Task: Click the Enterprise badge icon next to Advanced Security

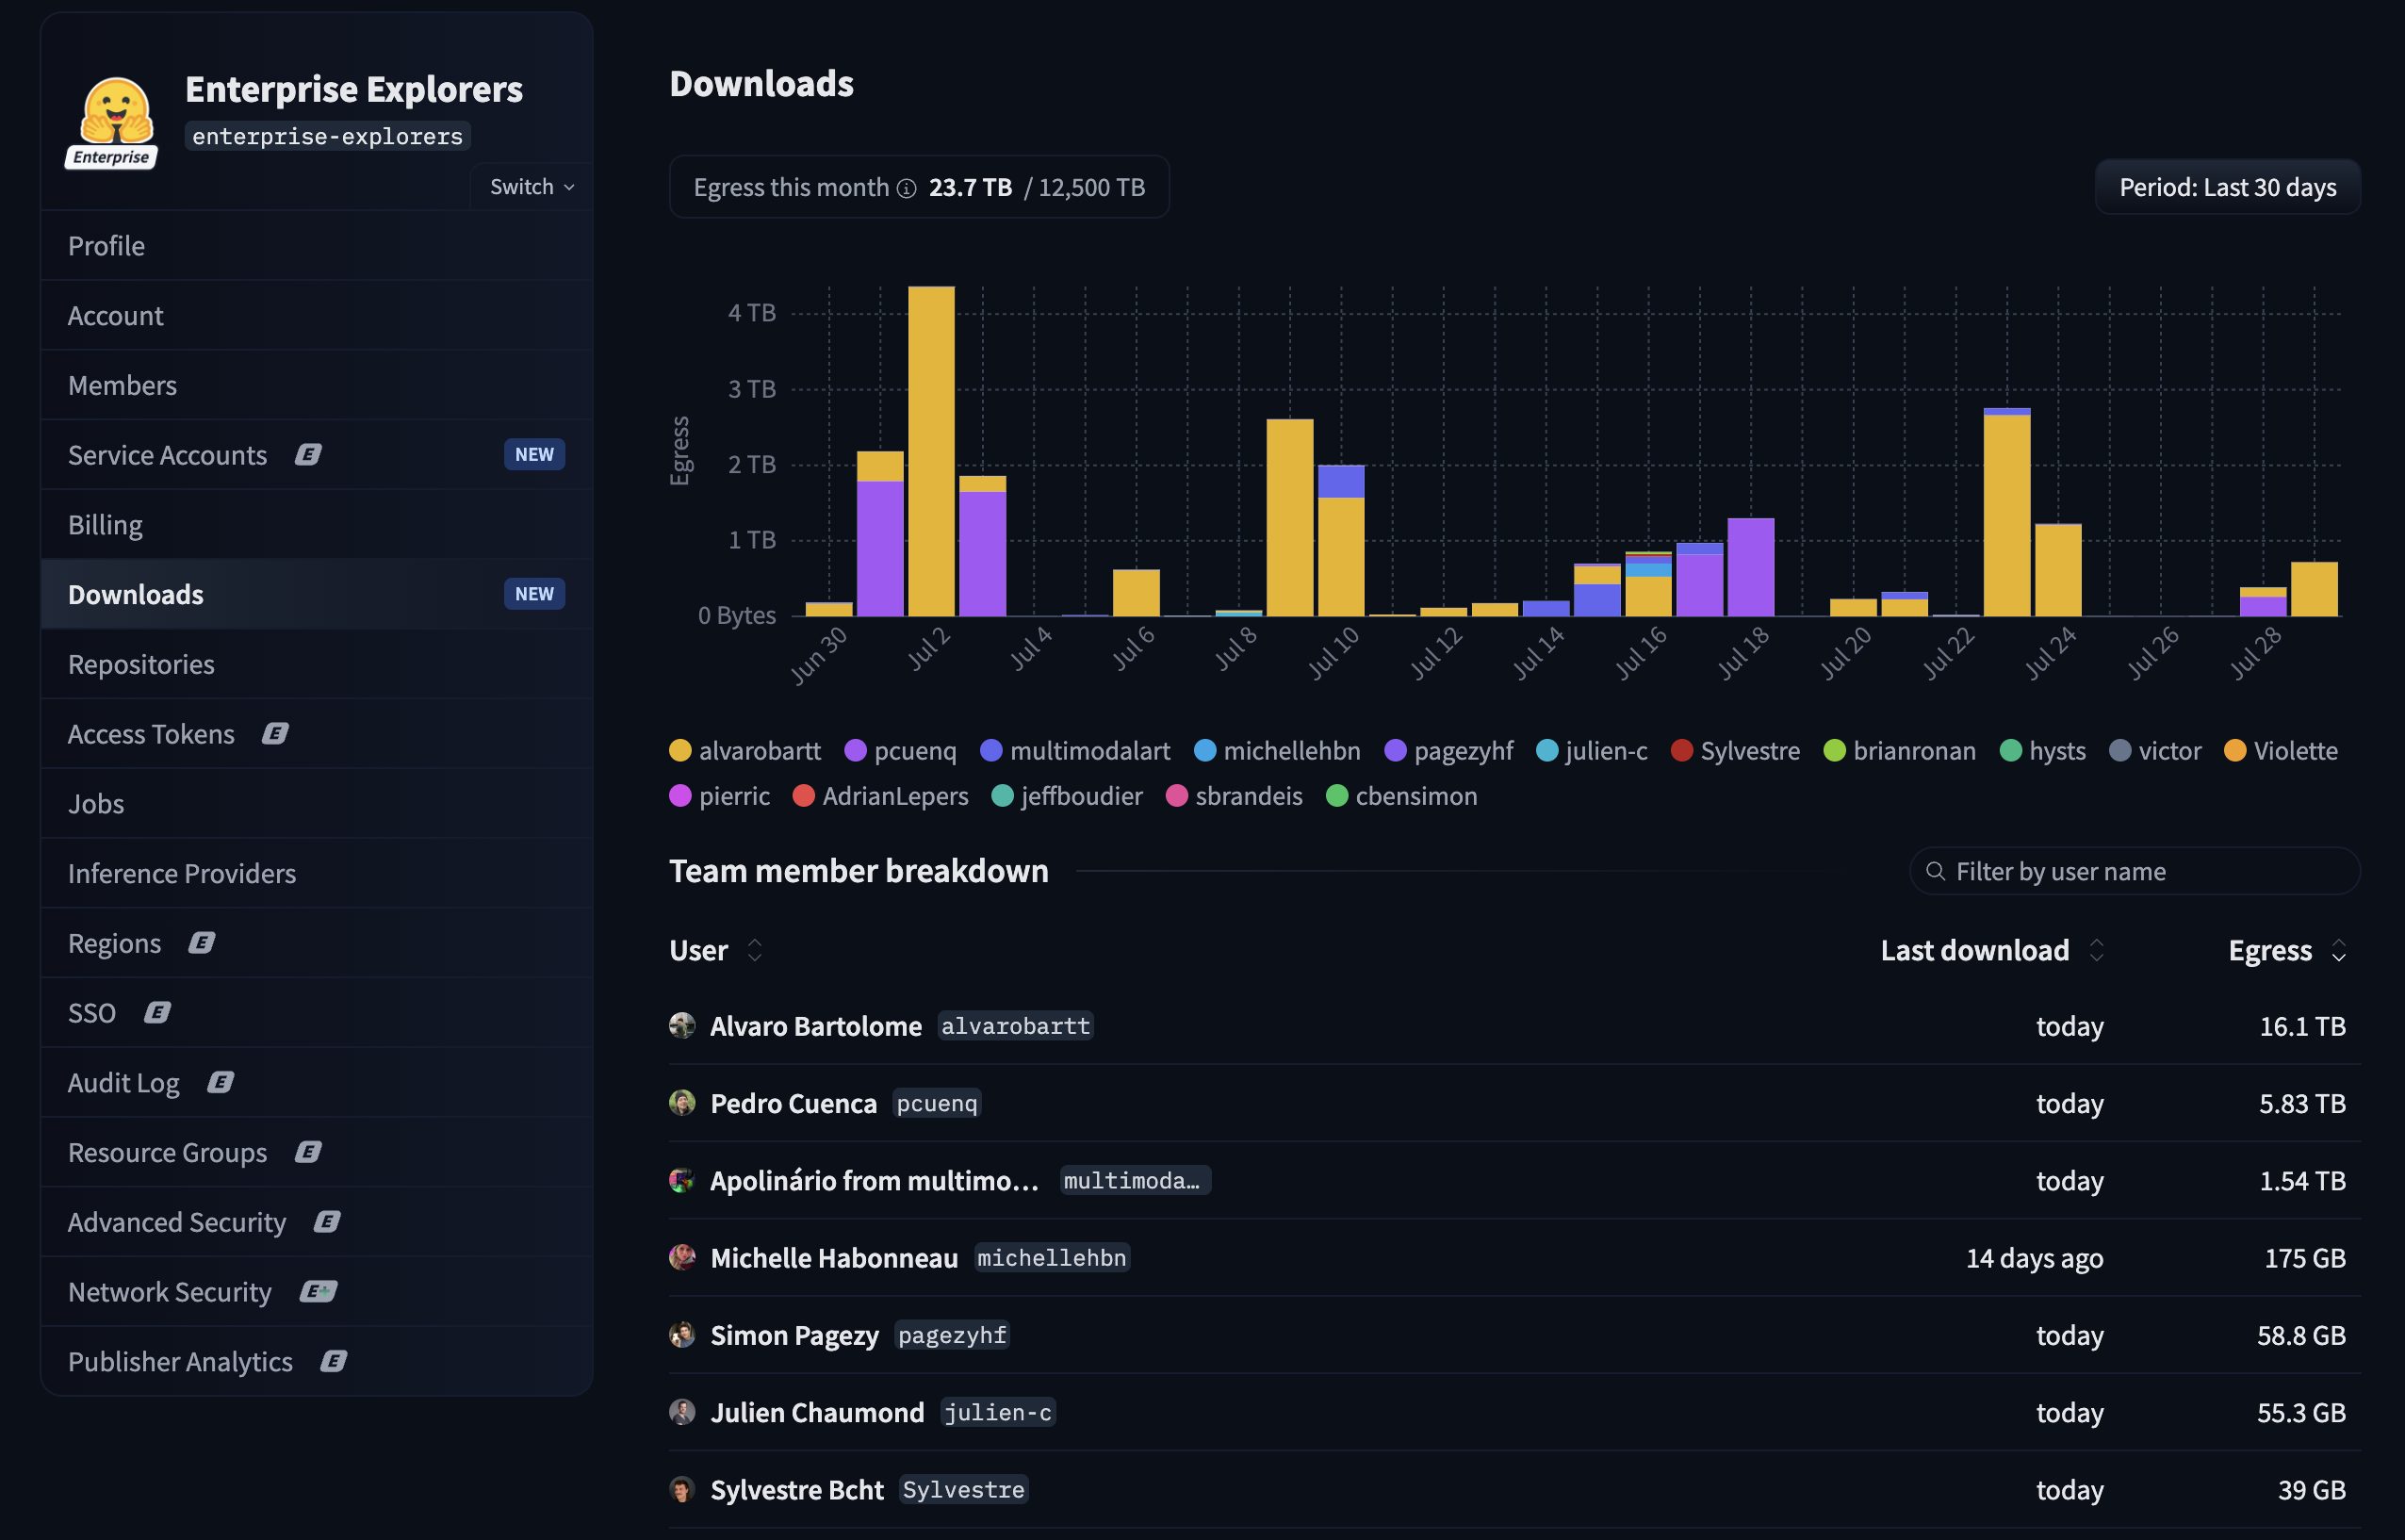Action: point(327,1222)
